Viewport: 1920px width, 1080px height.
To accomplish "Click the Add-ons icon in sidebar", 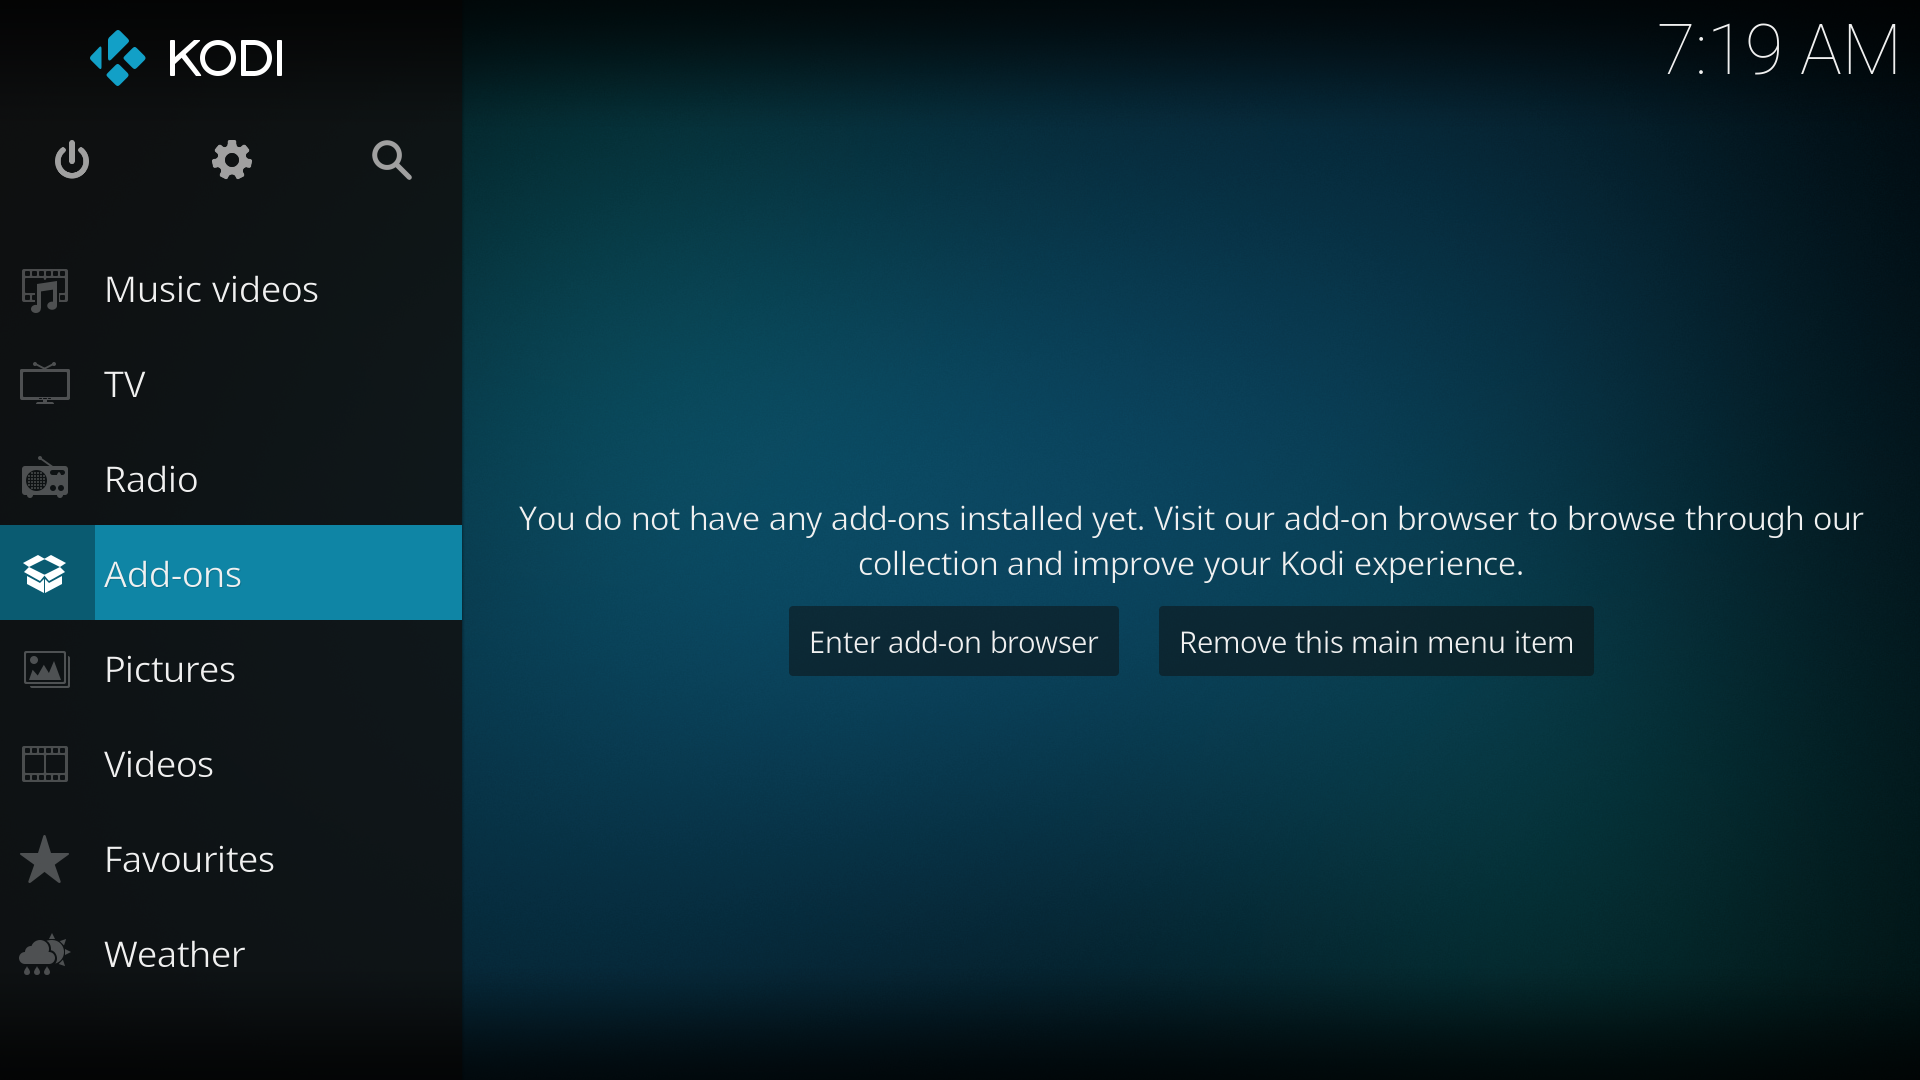I will click(x=46, y=572).
